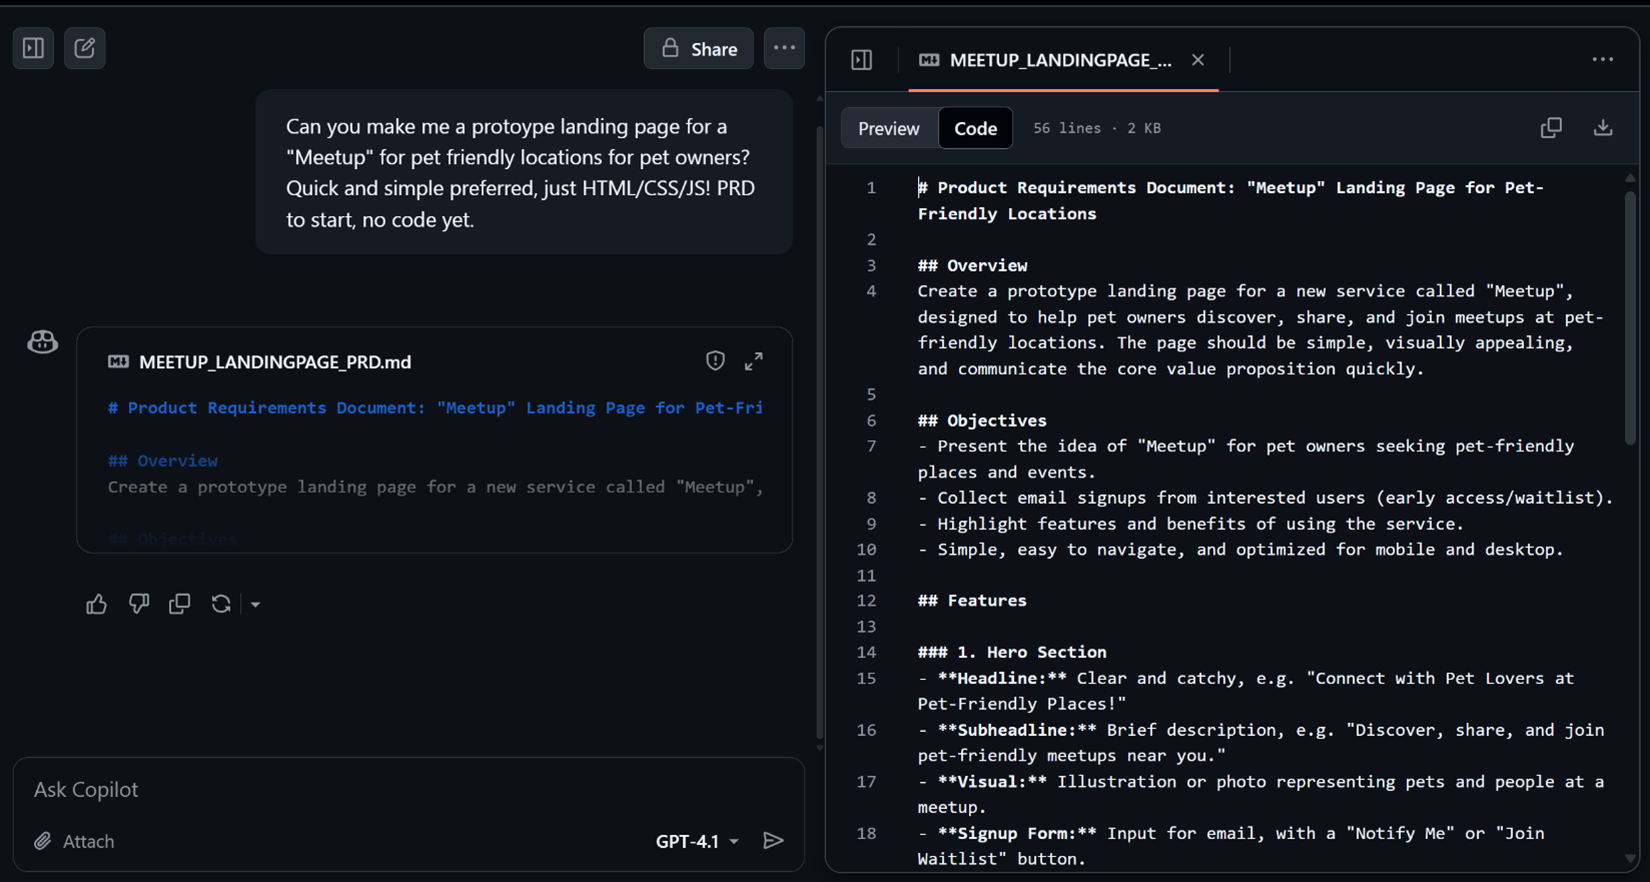The image size is (1650, 882).
Task: Regenerate the response with the retry icon
Action: coord(221,604)
